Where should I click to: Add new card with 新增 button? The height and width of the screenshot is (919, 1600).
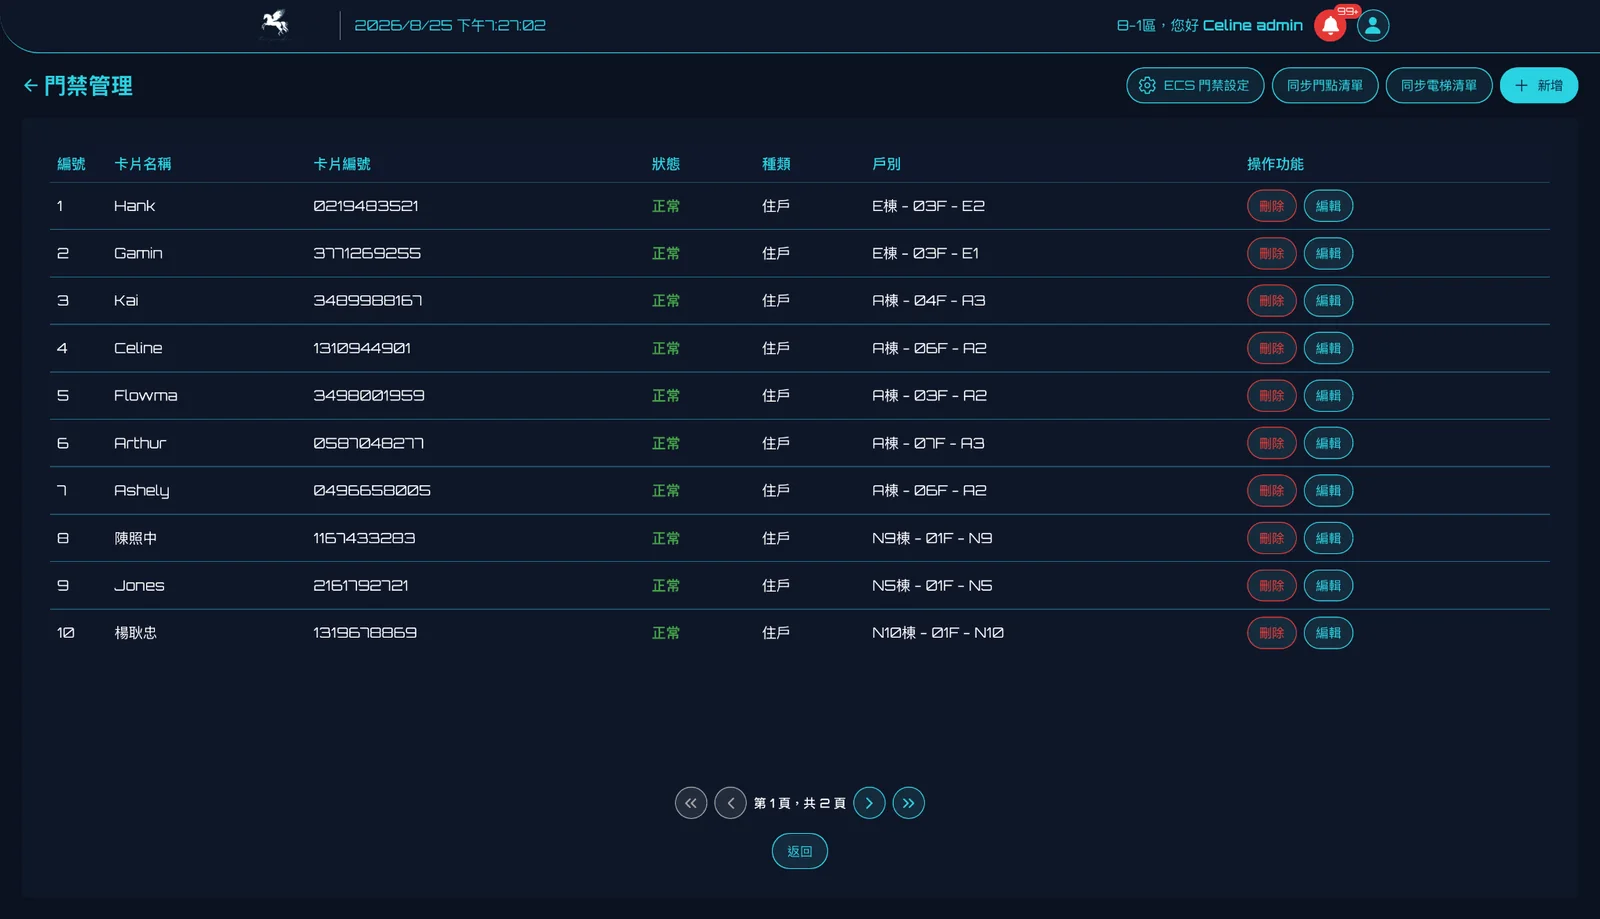pyautogui.click(x=1539, y=86)
